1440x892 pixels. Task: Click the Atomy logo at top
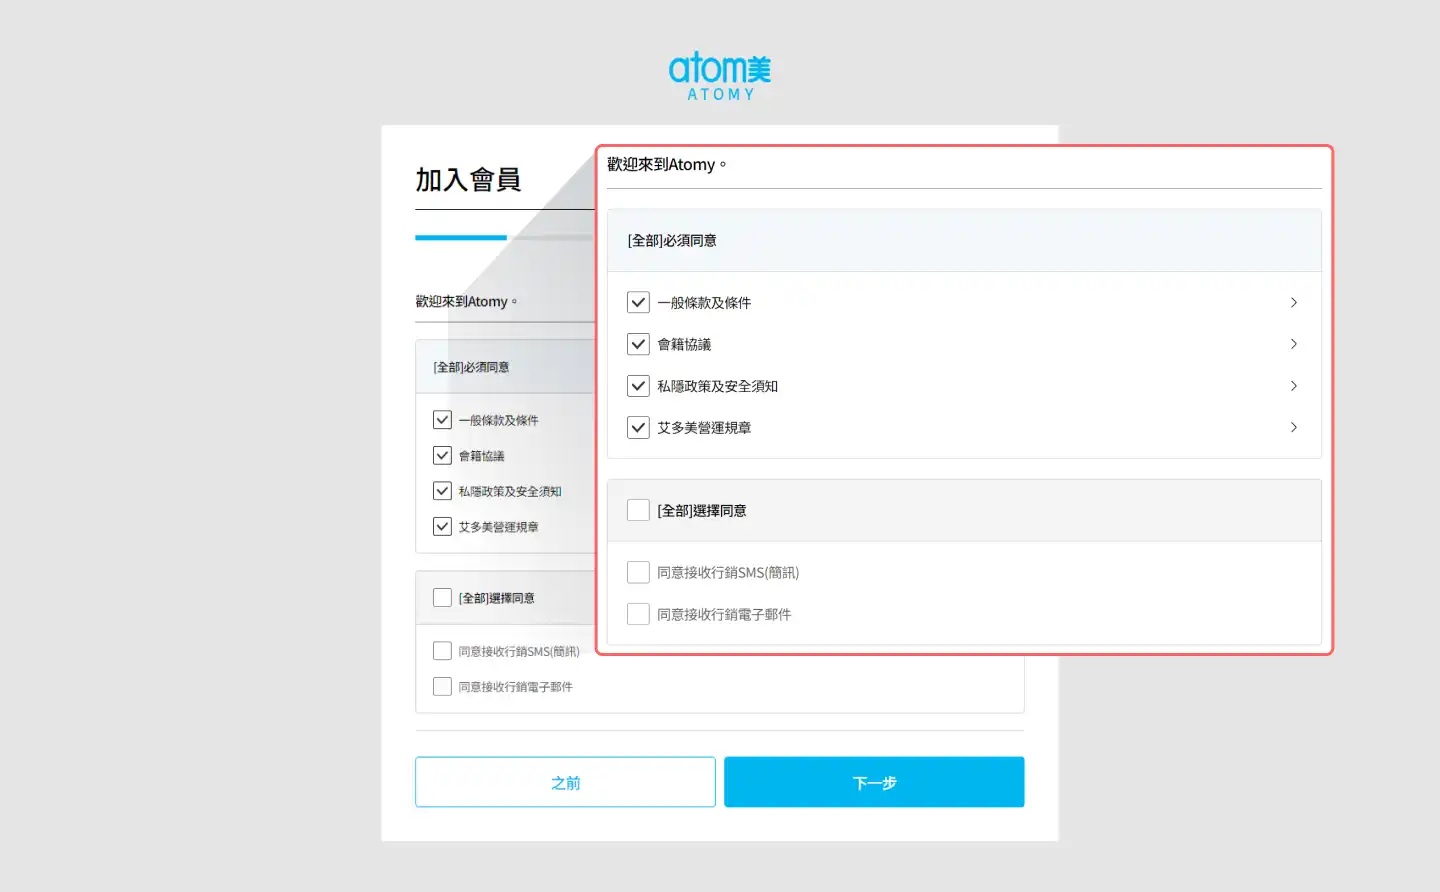click(x=719, y=76)
